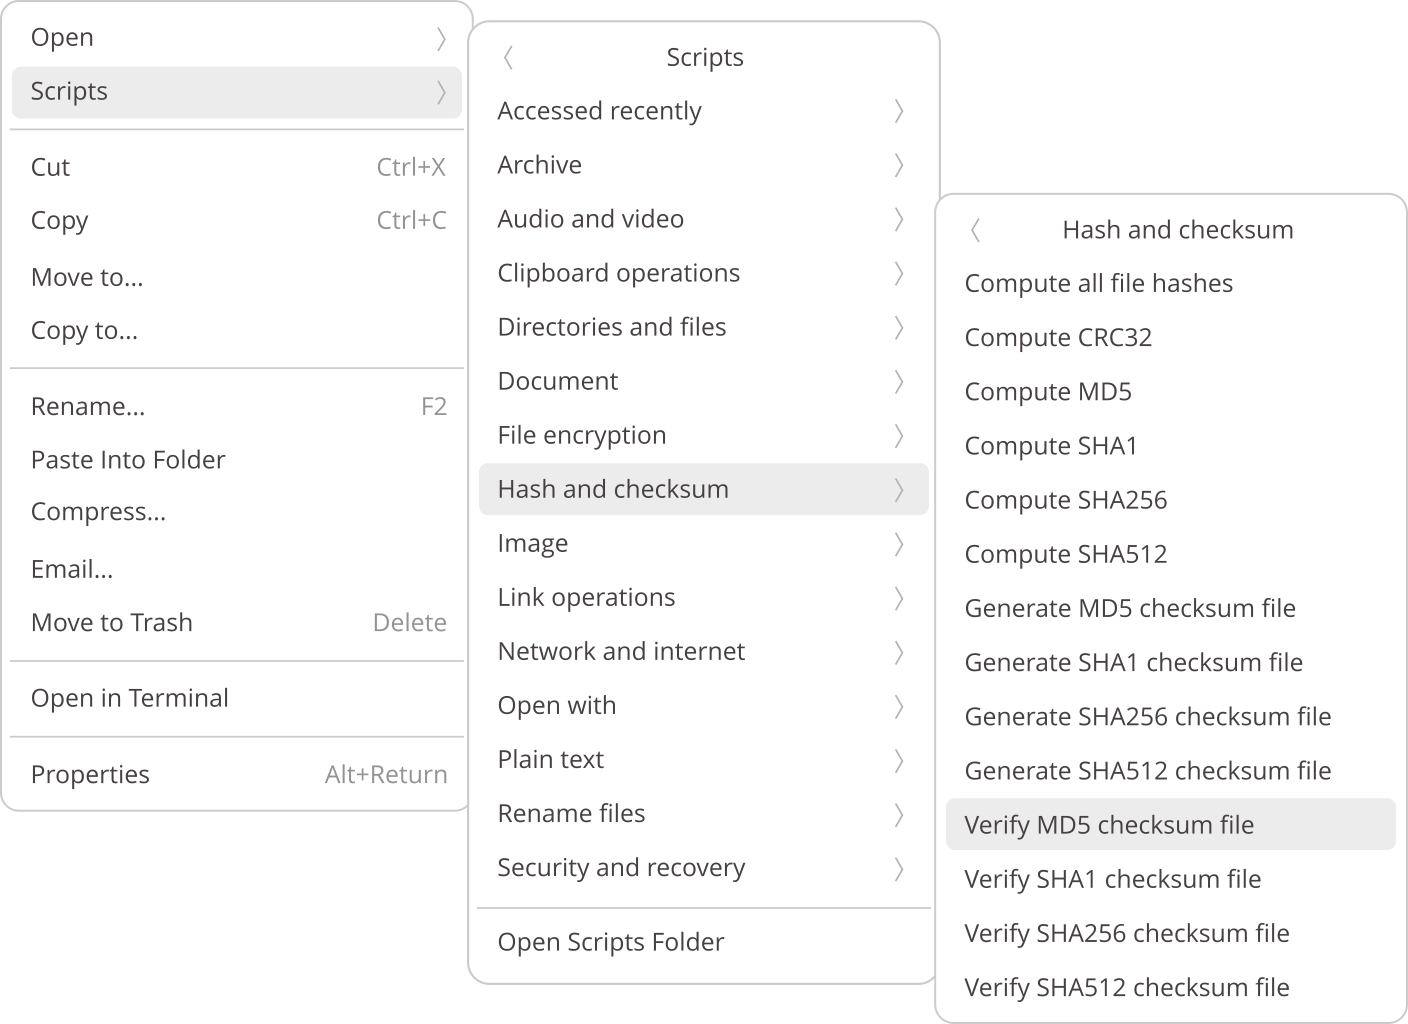This screenshot has width=1408, height=1024.
Task: Choose Move to Trash
Action: point(112,622)
